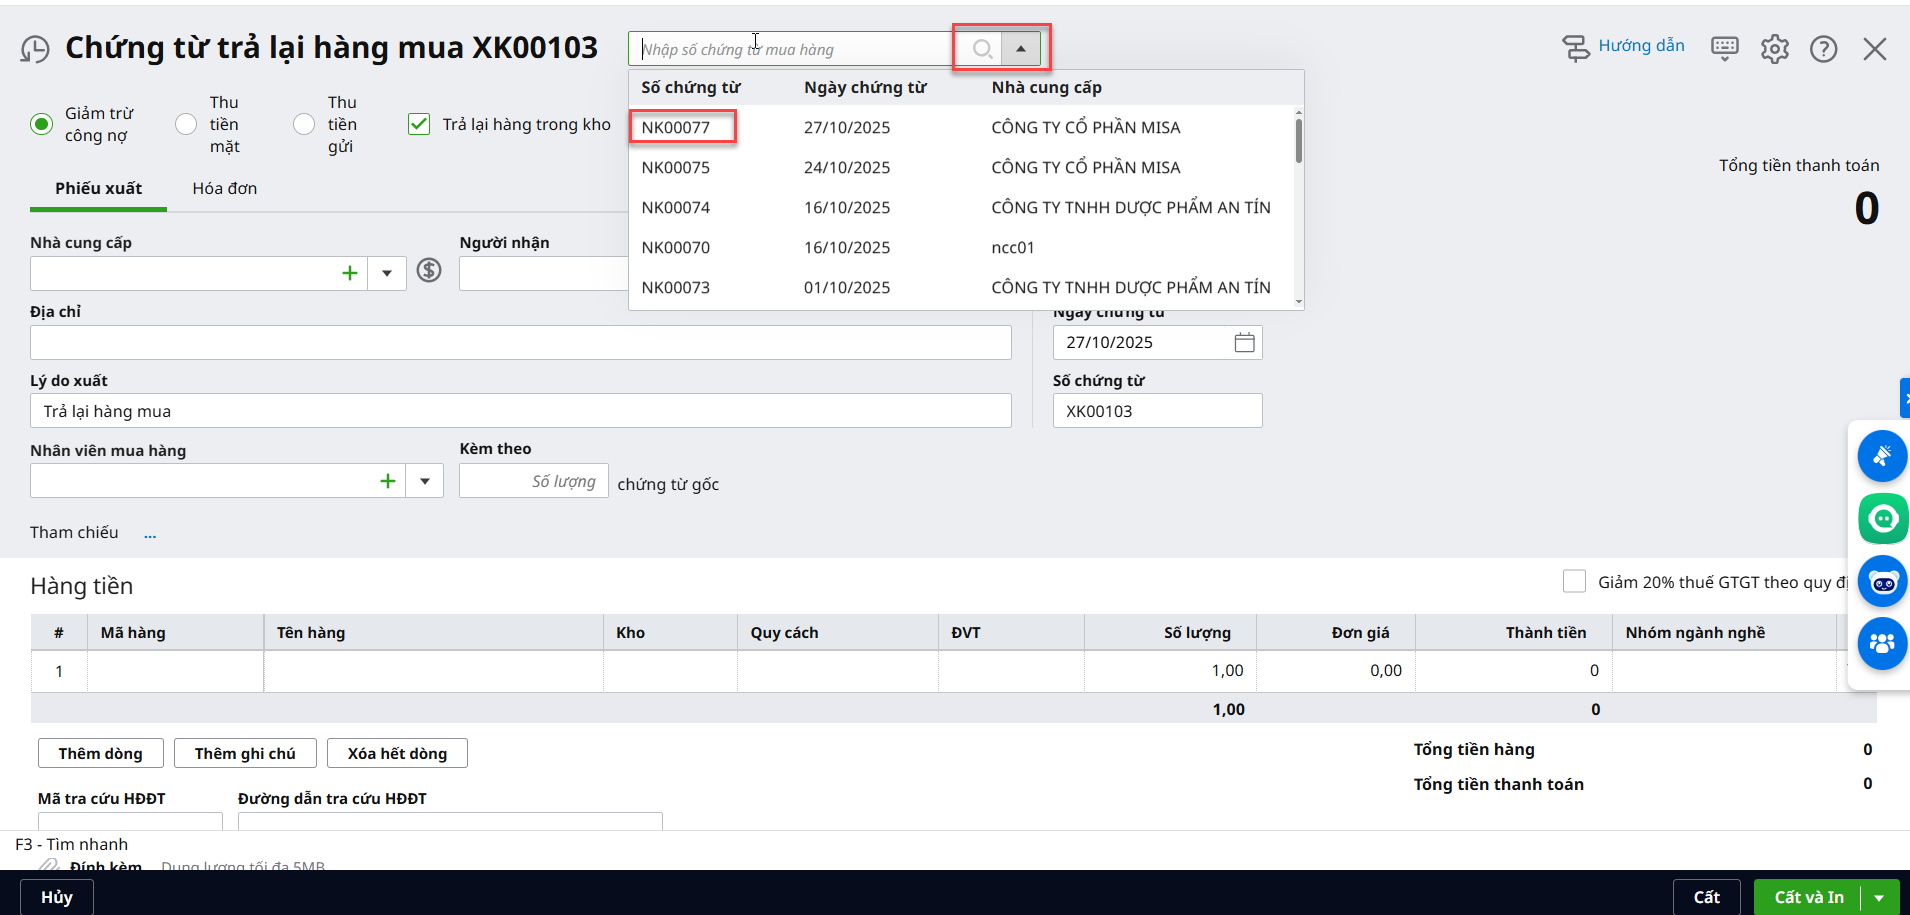The width and height of the screenshot is (1910, 915).
Task: Click the search magnifier in voucher lookup
Action: (982, 49)
